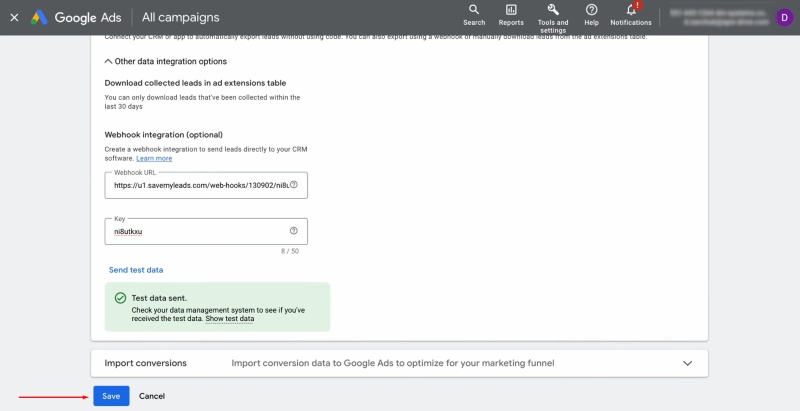Click the Webhook integration (optional) heading
Image resolution: width=800 pixels, height=411 pixels.
[x=164, y=135]
